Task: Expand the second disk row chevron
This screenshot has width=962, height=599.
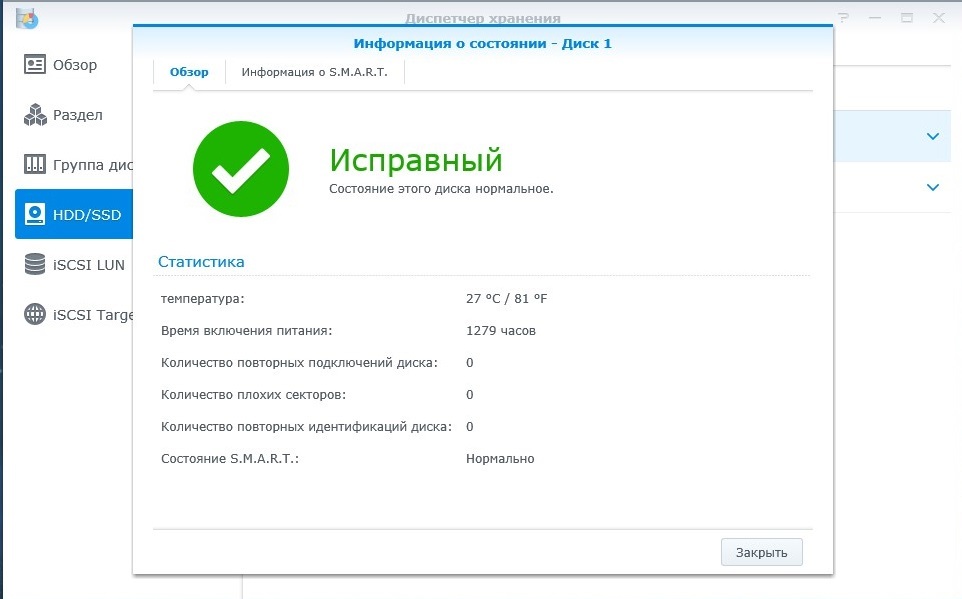Action: (932, 187)
